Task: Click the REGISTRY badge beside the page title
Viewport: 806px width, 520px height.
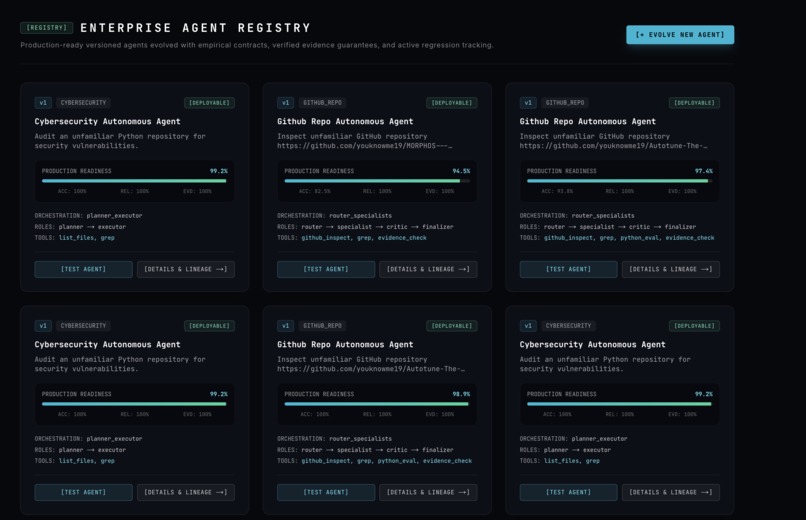Action: 46,28
